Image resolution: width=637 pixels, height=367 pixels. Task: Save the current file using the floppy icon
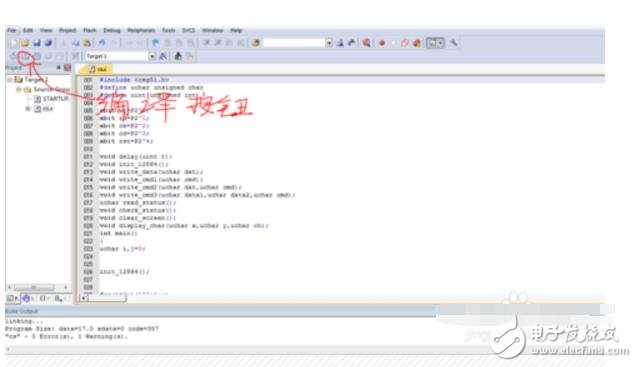(x=37, y=43)
